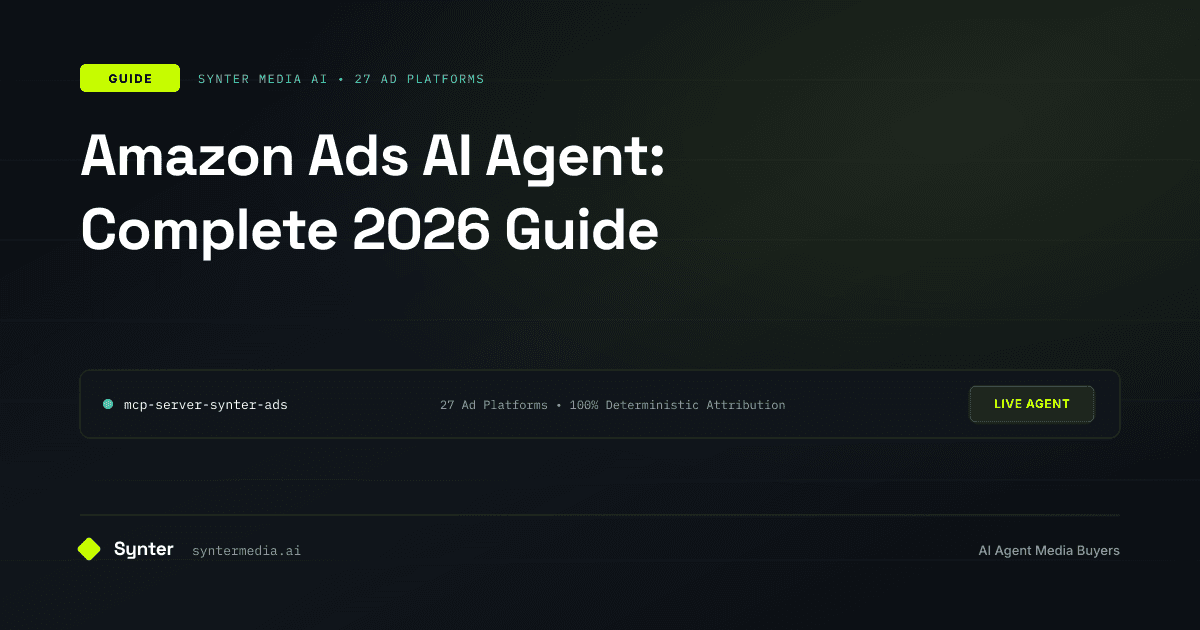Click the green GUIDE badge
This screenshot has height=630, width=1200.
130,78
